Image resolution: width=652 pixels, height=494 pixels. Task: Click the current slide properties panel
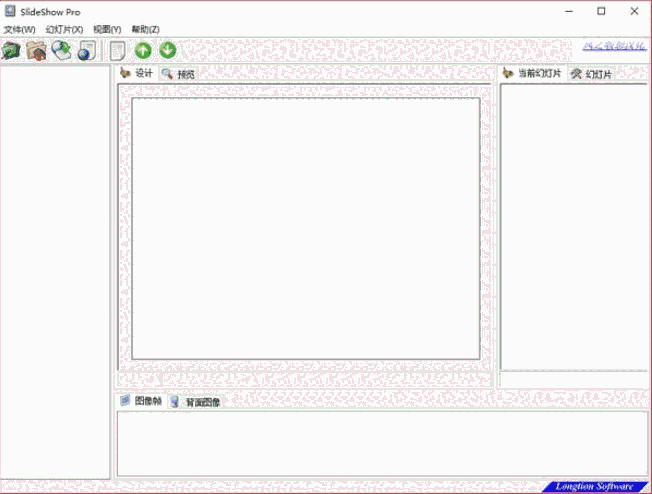(x=574, y=227)
